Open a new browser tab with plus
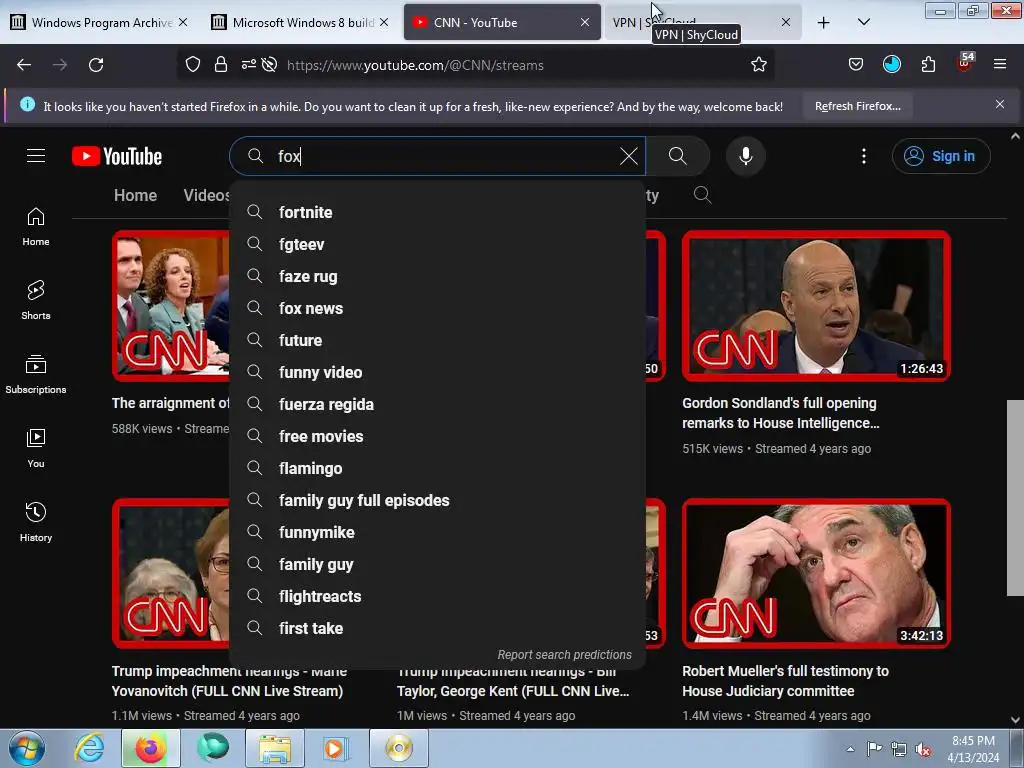The image size is (1024, 768). [x=824, y=23]
